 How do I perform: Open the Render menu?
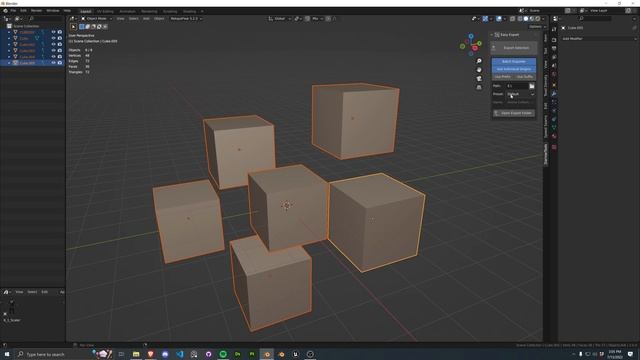(x=36, y=11)
